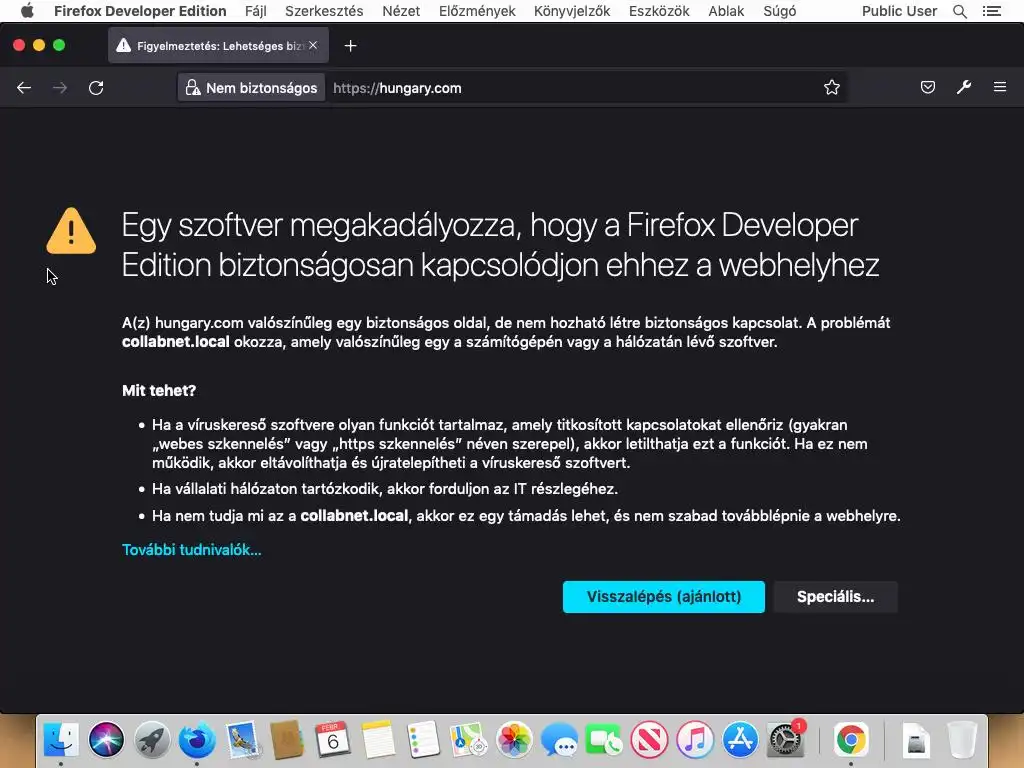The height and width of the screenshot is (768, 1024).
Task: Open News app in the dock
Action: point(649,740)
